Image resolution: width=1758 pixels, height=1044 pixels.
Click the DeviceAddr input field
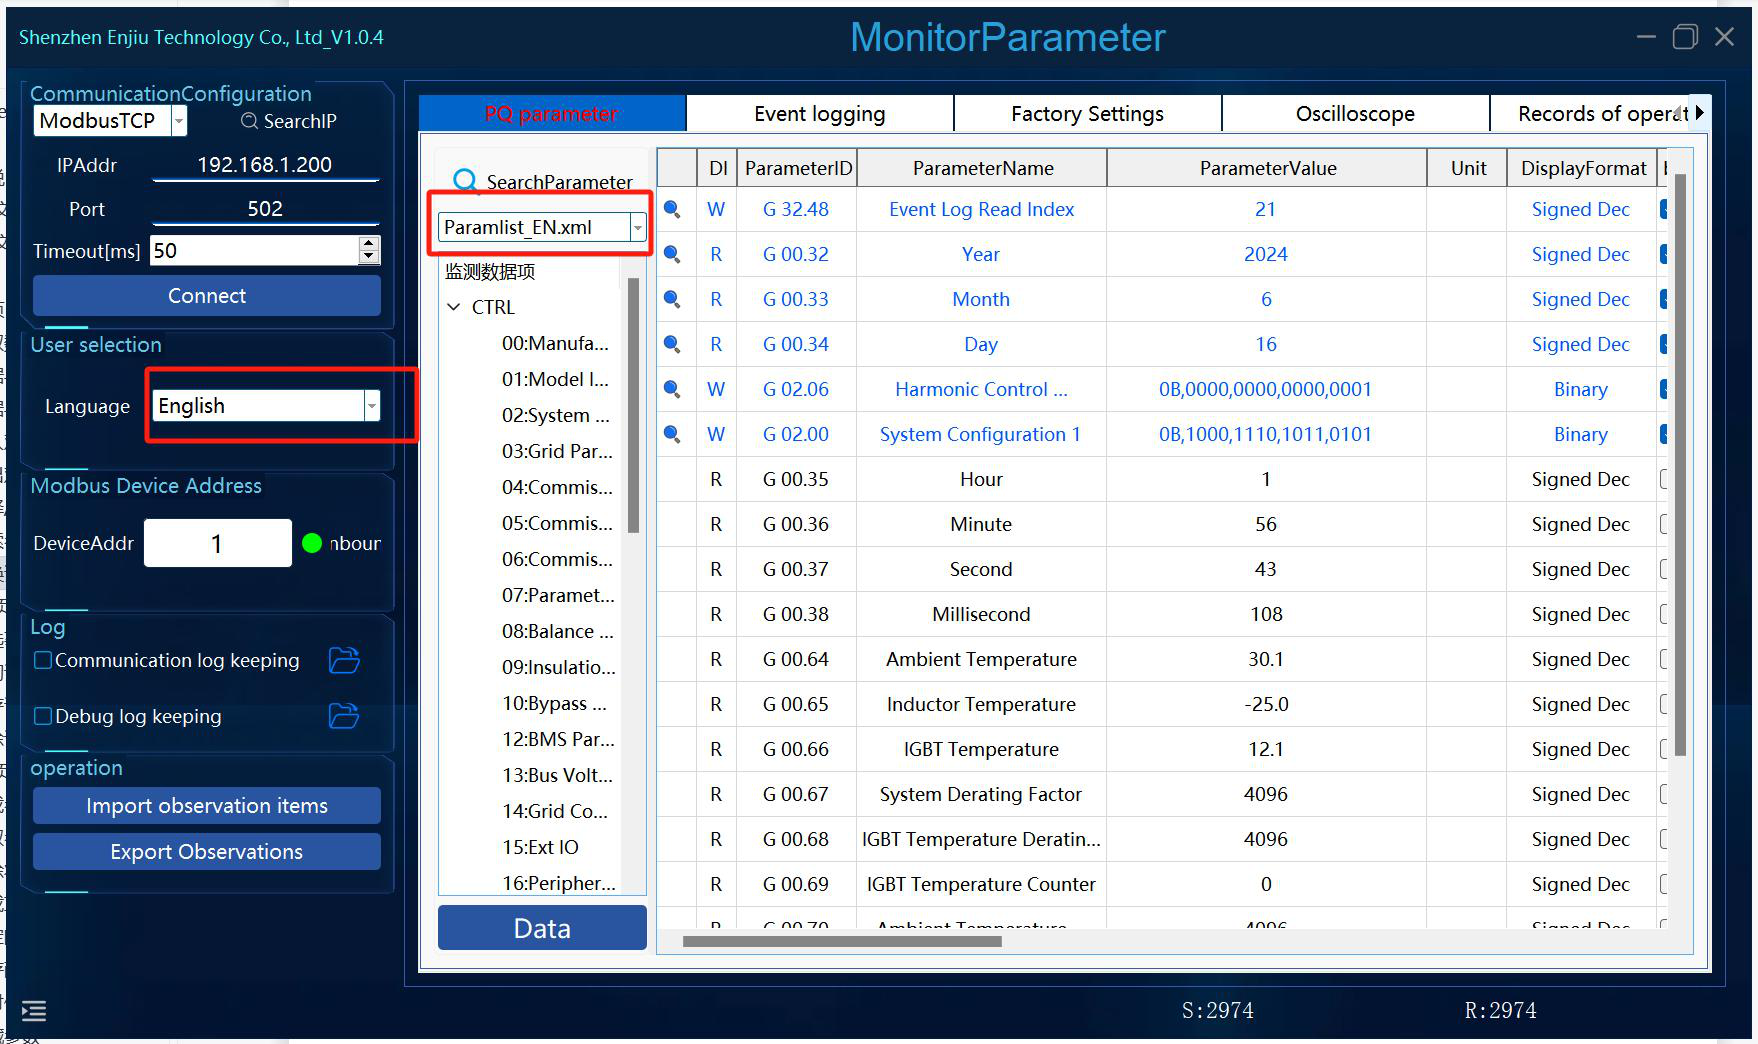[217, 543]
